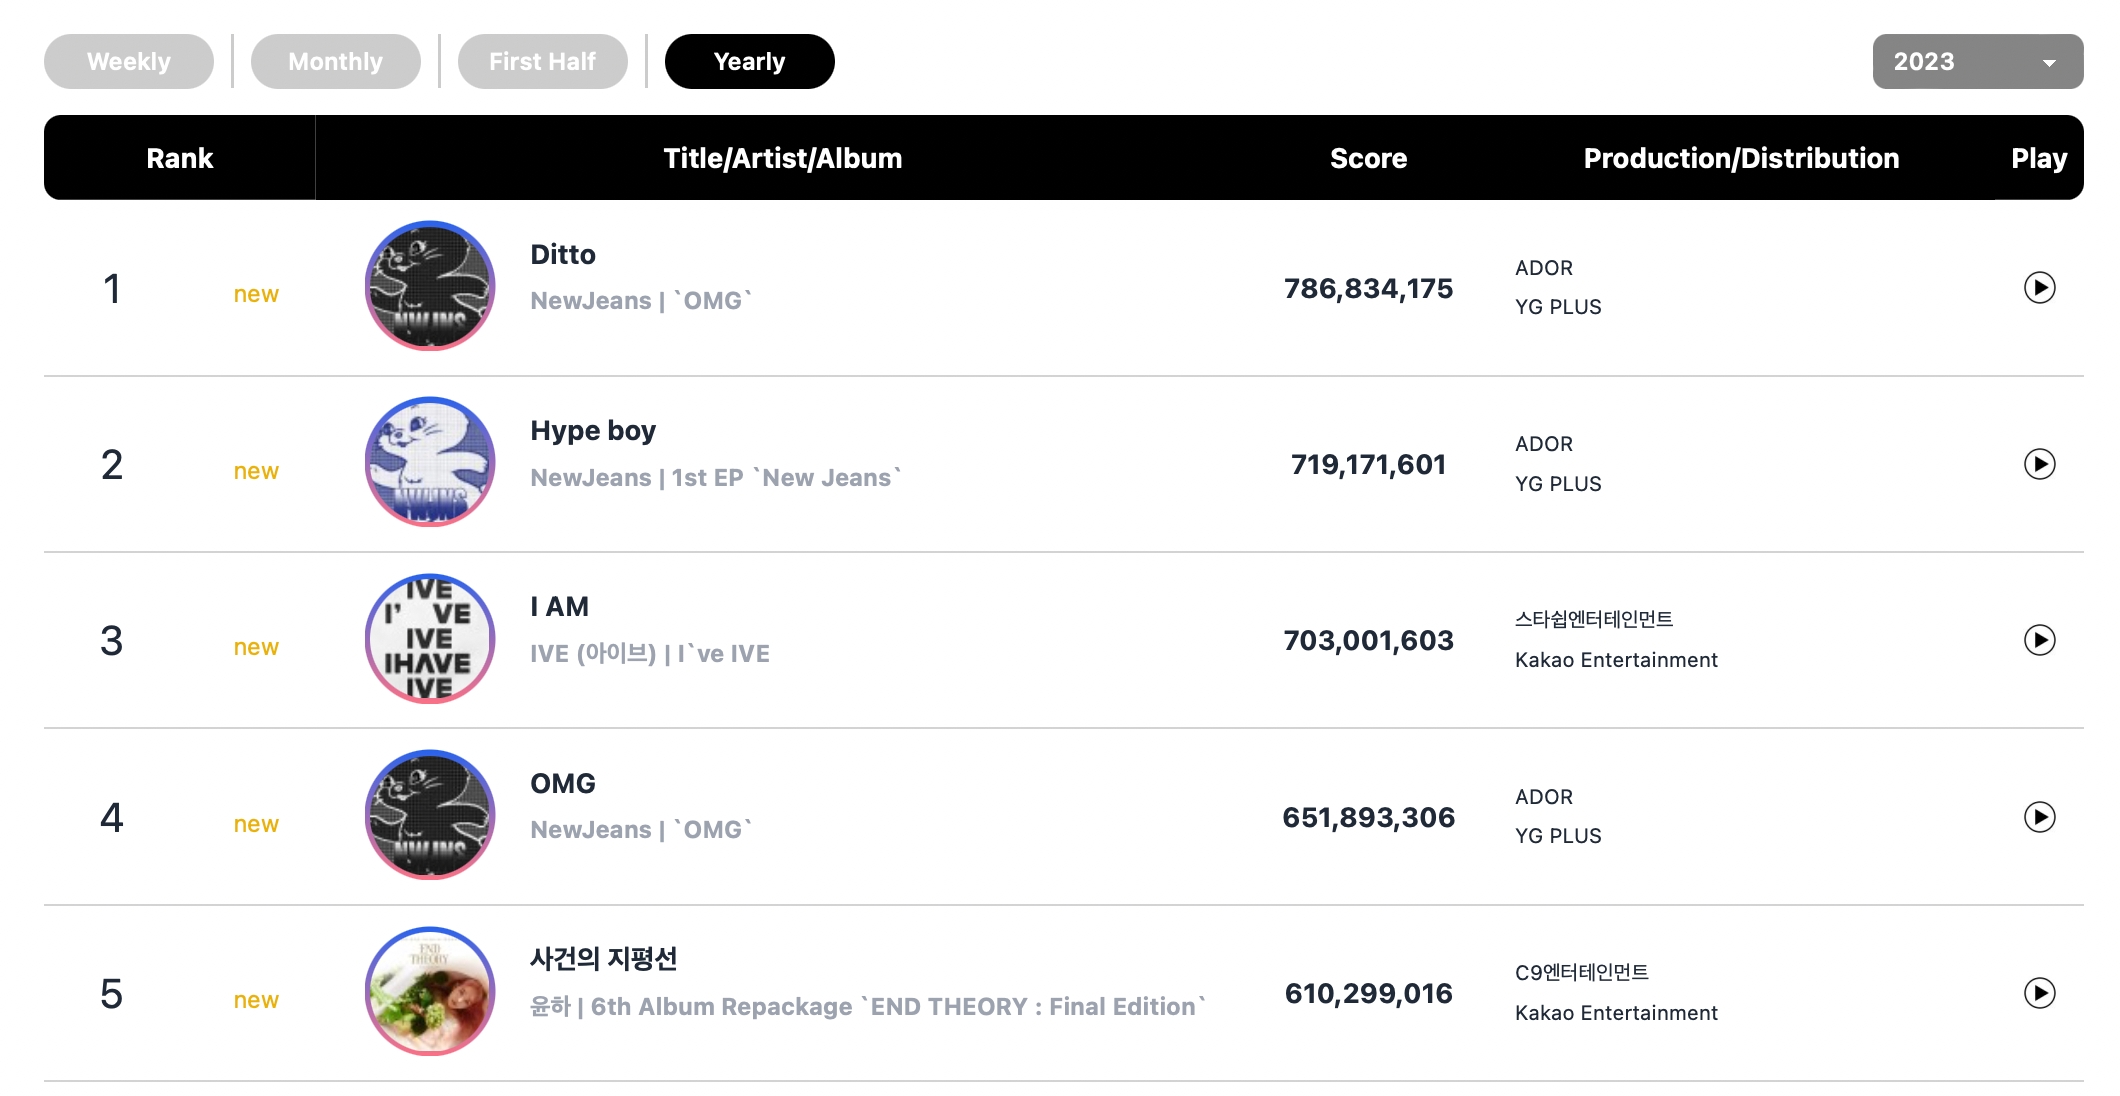This screenshot has width=2120, height=1096.
Task: Click the Score column header
Action: 1368,158
